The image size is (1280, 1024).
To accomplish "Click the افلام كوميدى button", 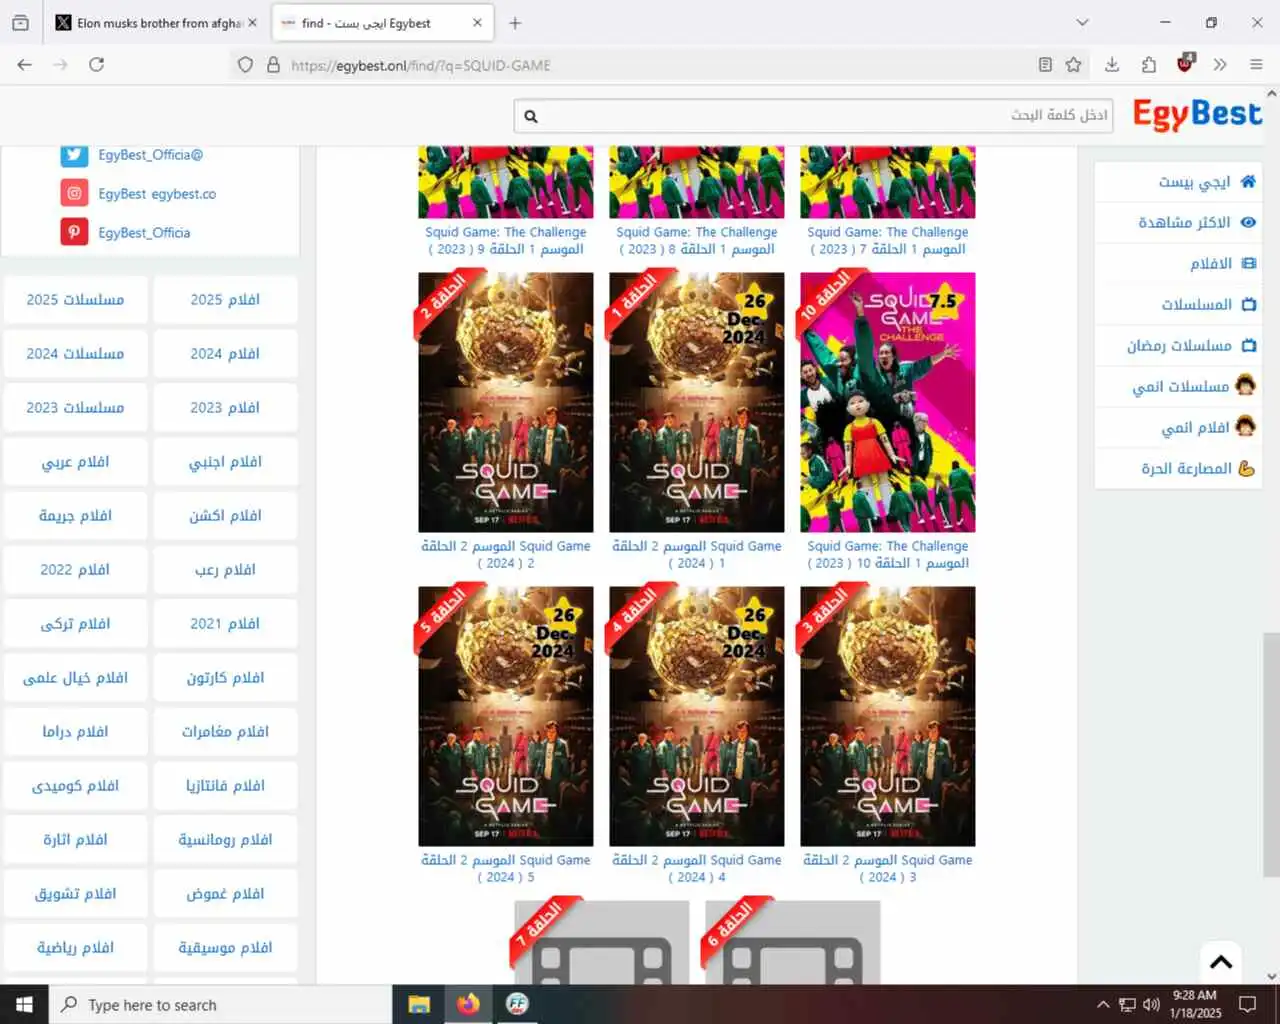I will click(x=75, y=785).
